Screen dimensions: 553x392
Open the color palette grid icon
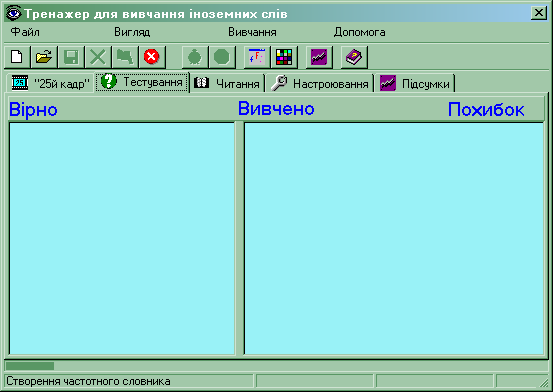(284, 57)
